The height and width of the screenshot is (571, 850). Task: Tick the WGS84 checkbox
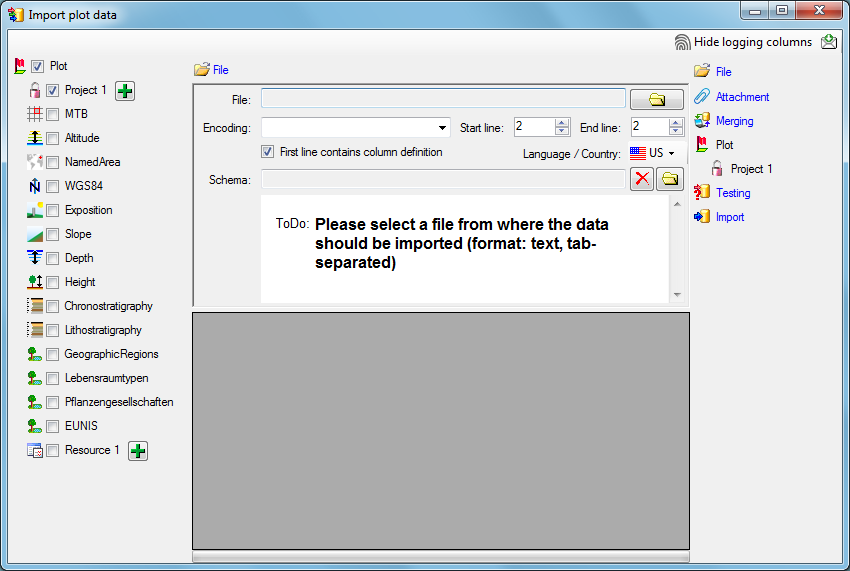[x=53, y=187]
